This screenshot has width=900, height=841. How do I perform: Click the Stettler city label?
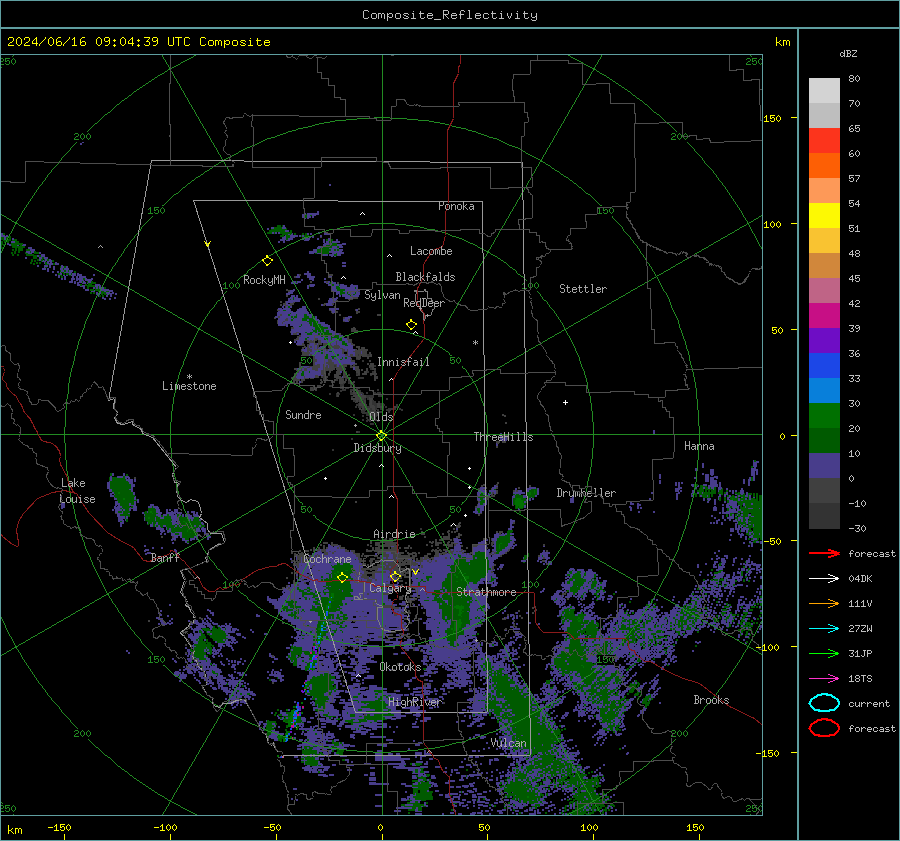583,289
